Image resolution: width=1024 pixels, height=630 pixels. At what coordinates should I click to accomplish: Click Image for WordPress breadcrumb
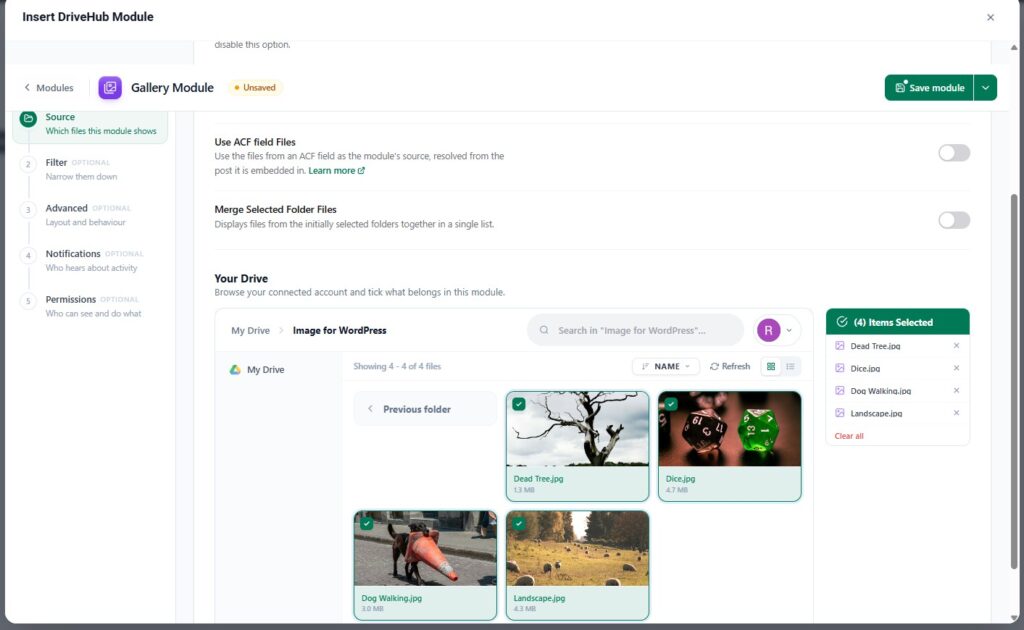click(x=340, y=330)
